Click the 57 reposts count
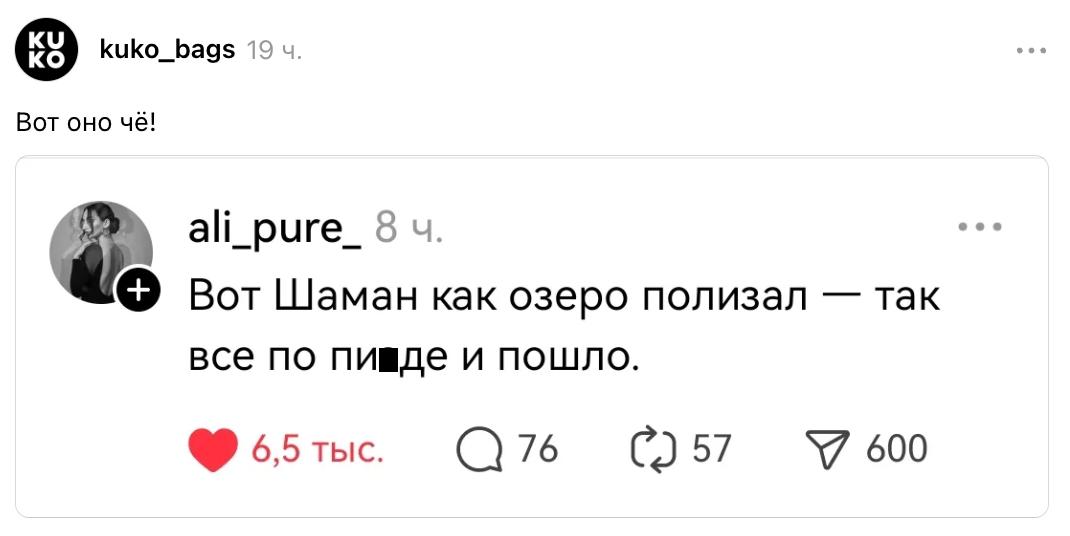Screen dimensions: 1070x536 pyautogui.click(x=712, y=449)
